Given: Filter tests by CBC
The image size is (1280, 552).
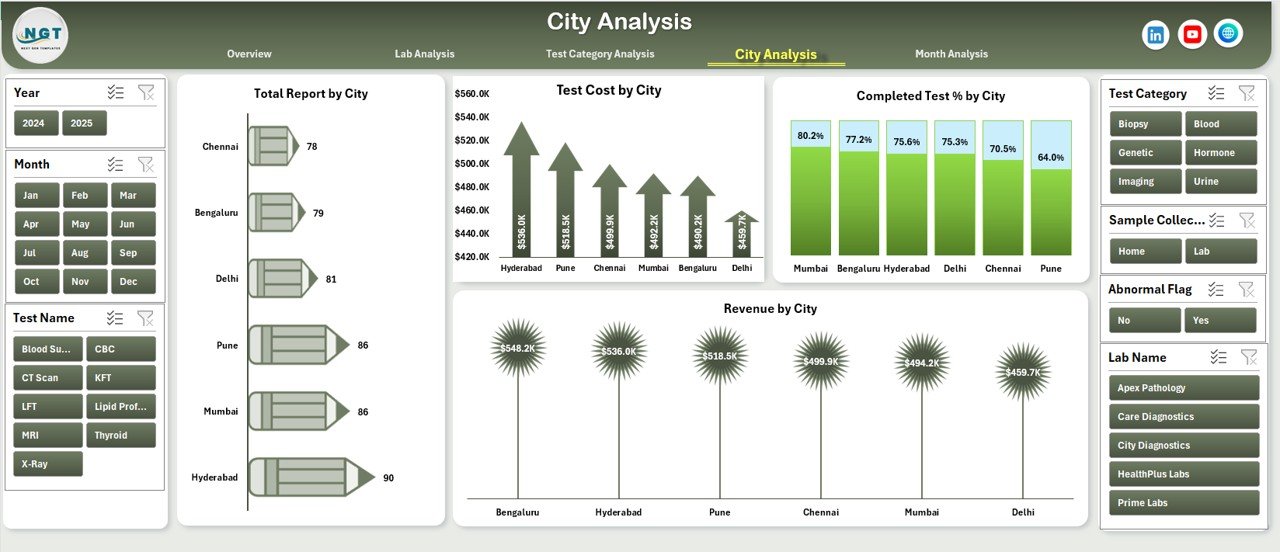Looking at the screenshot, I should 121,349.
